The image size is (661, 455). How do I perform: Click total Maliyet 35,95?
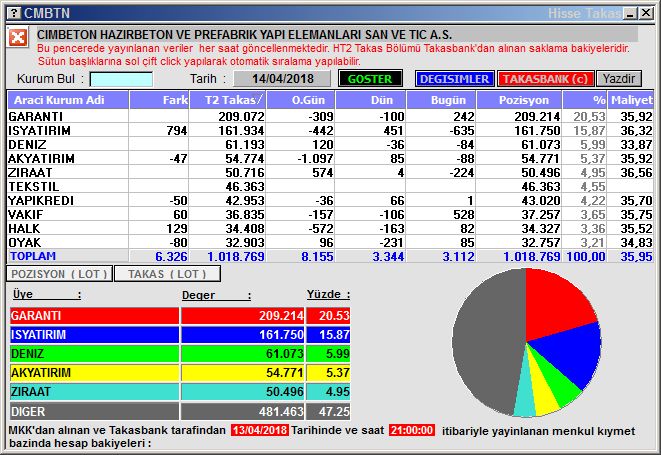636,256
